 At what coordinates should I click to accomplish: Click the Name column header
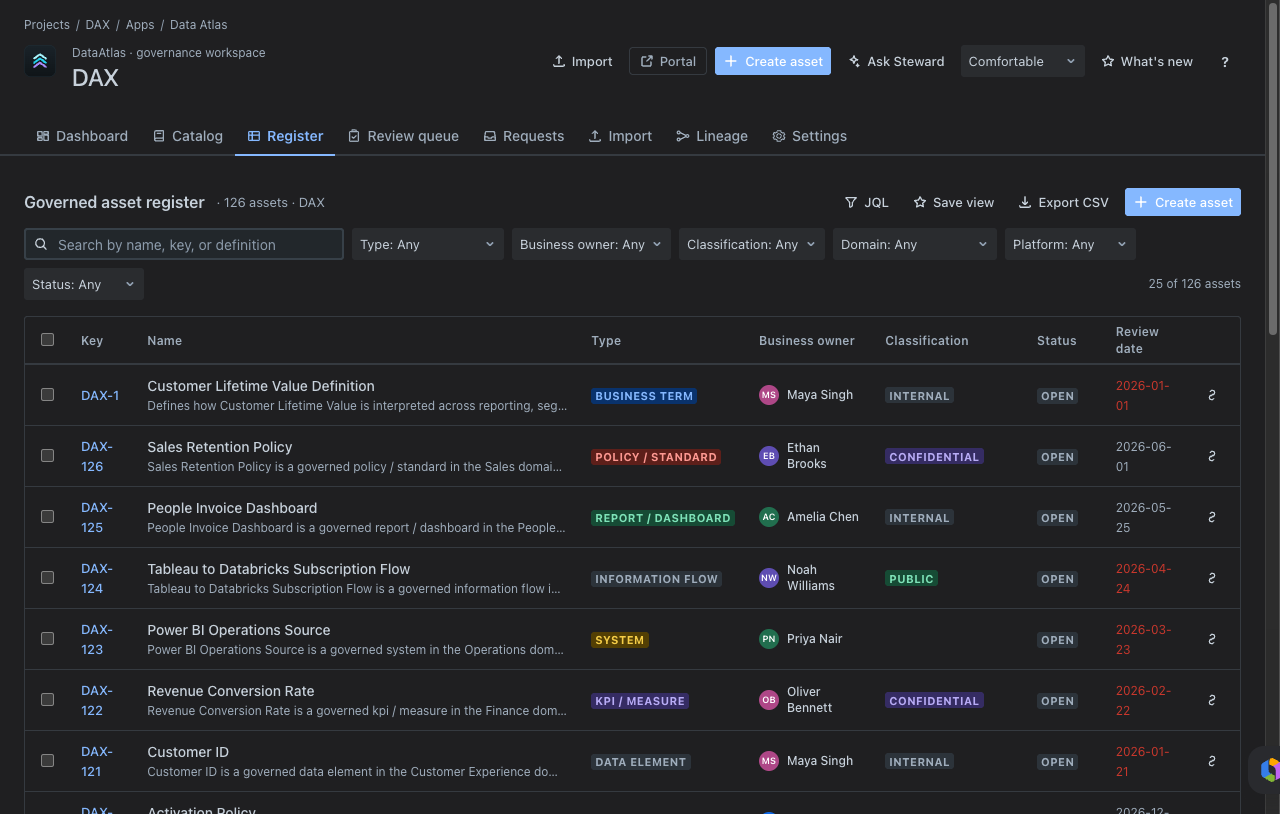164,340
